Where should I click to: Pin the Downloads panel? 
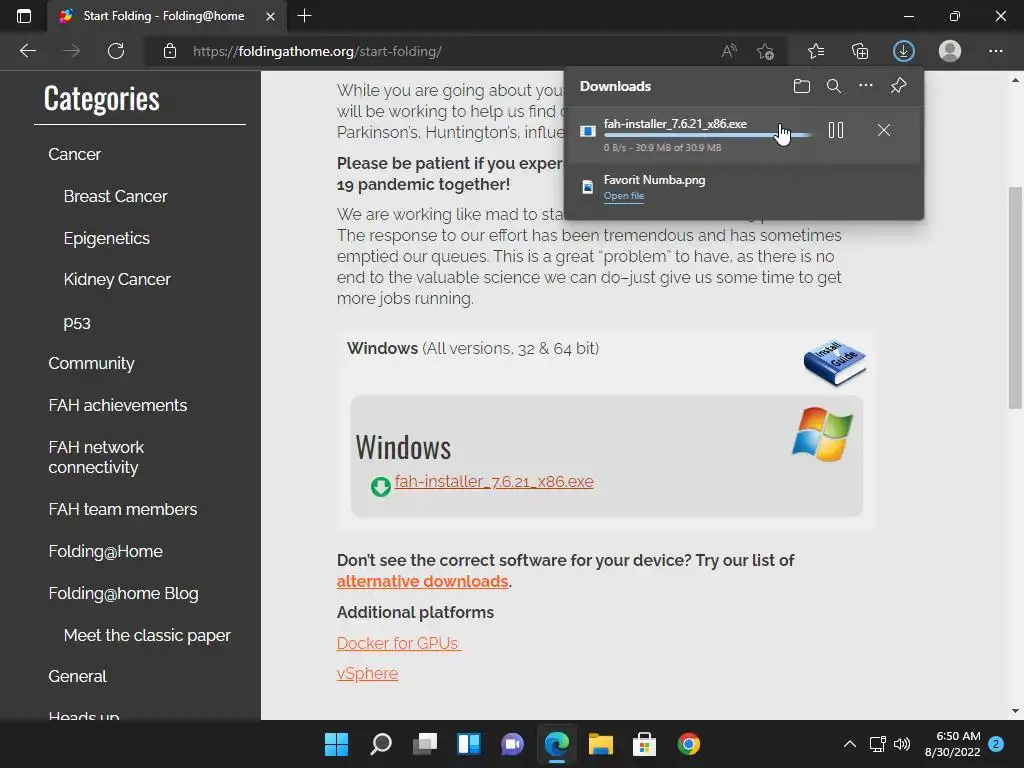pos(898,86)
